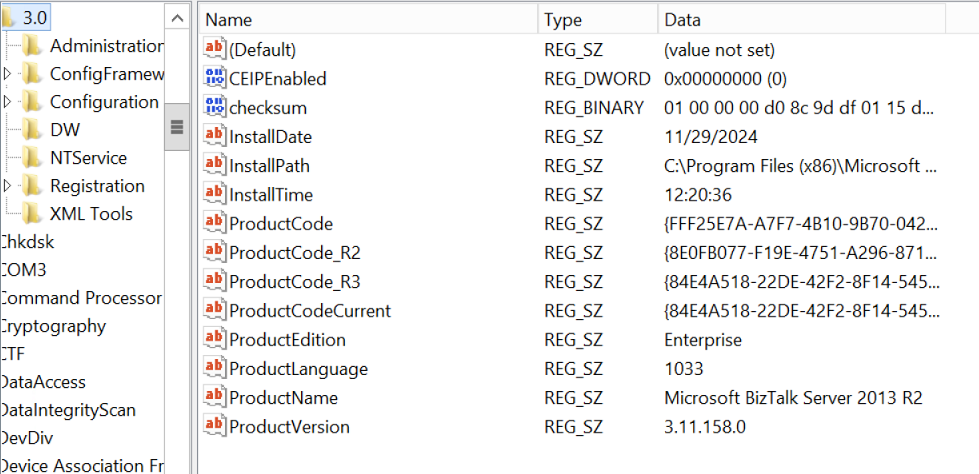This screenshot has width=979, height=474.
Task: Click the ConfigFramework folder icon
Action: point(31,74)
